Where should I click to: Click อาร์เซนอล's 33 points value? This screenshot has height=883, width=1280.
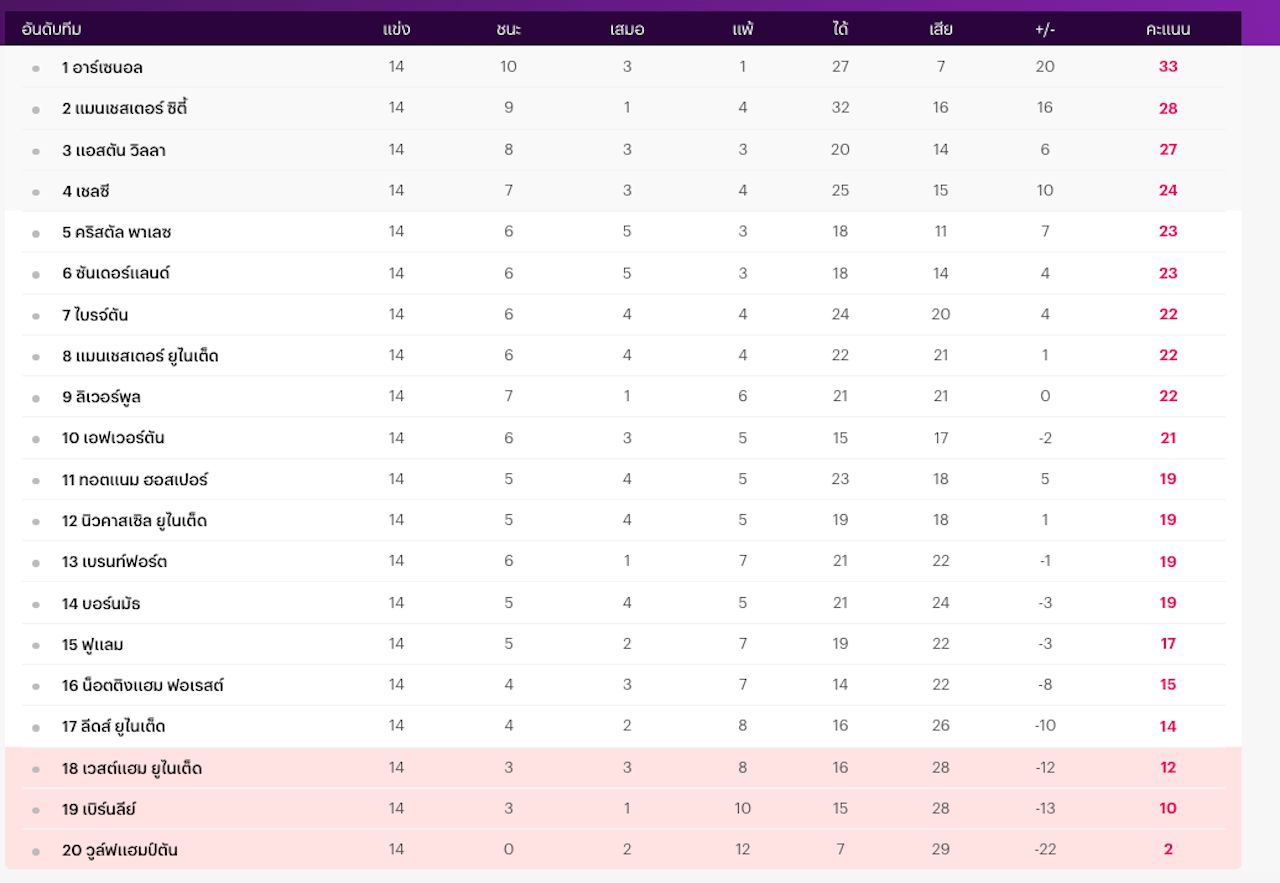tap(1167, 67)
